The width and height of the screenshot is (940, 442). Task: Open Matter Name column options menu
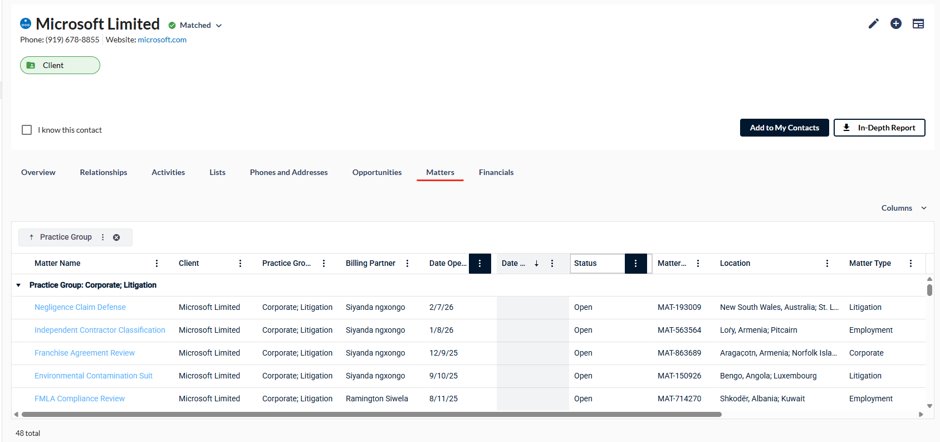157,263
